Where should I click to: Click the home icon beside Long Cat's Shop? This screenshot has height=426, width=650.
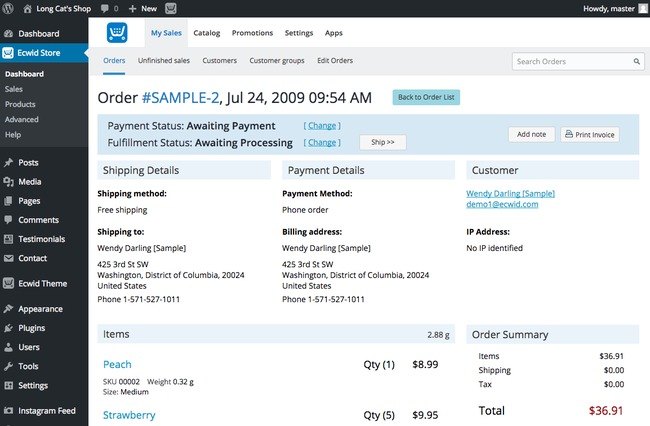[27, 8]
